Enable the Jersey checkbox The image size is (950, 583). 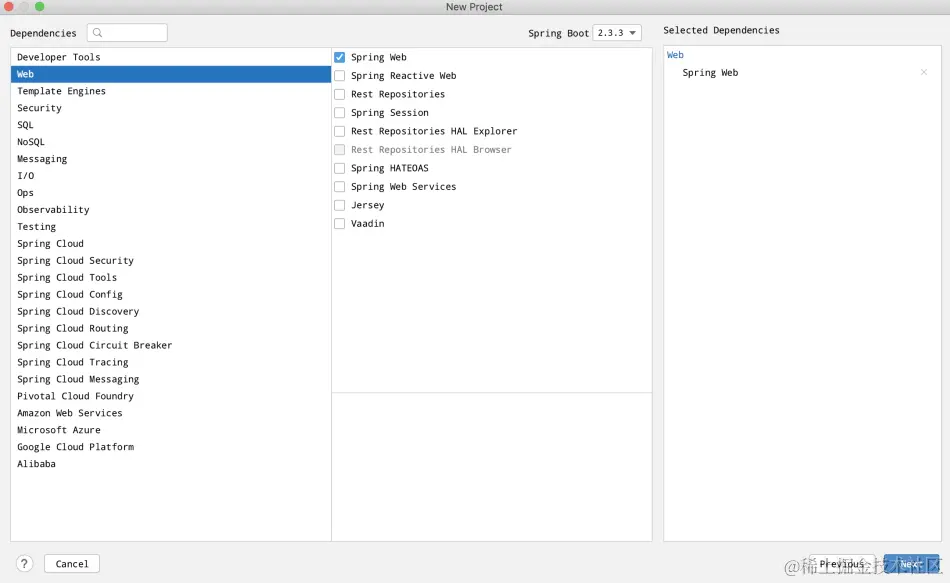(340, 205)
